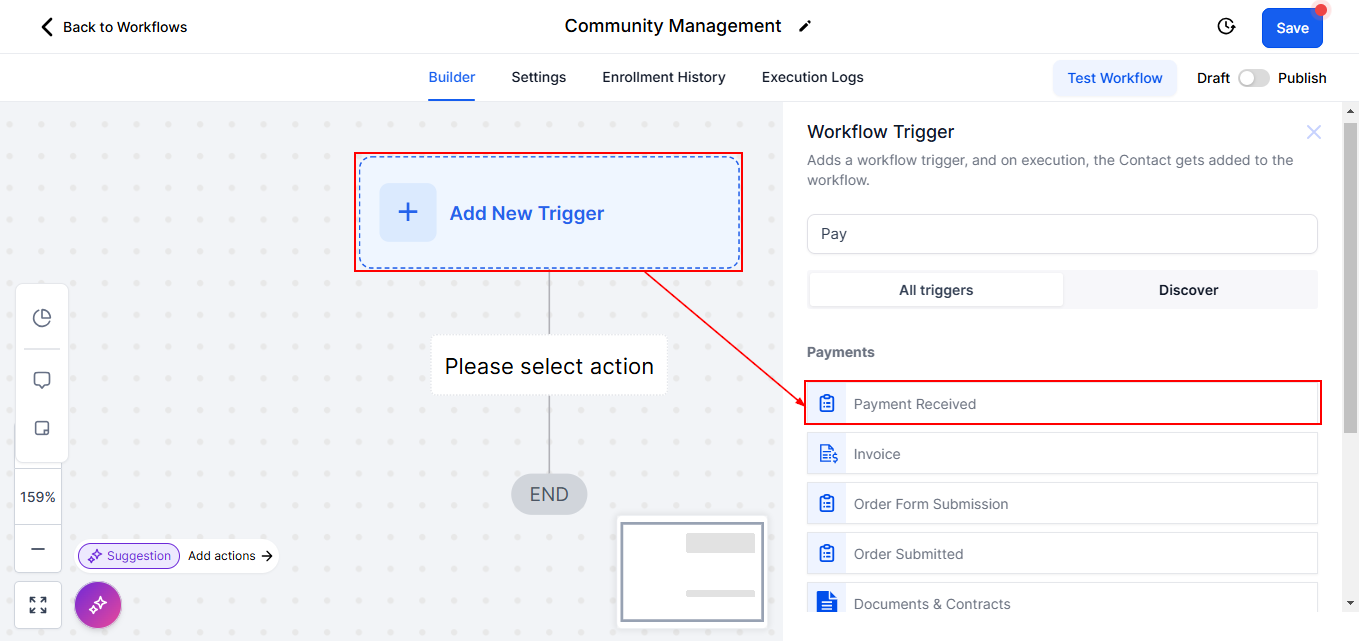The height and width of the screenshot is (641, 1359).
Task: Select Documents & Contracts trigger
Action: point(1062,600)
